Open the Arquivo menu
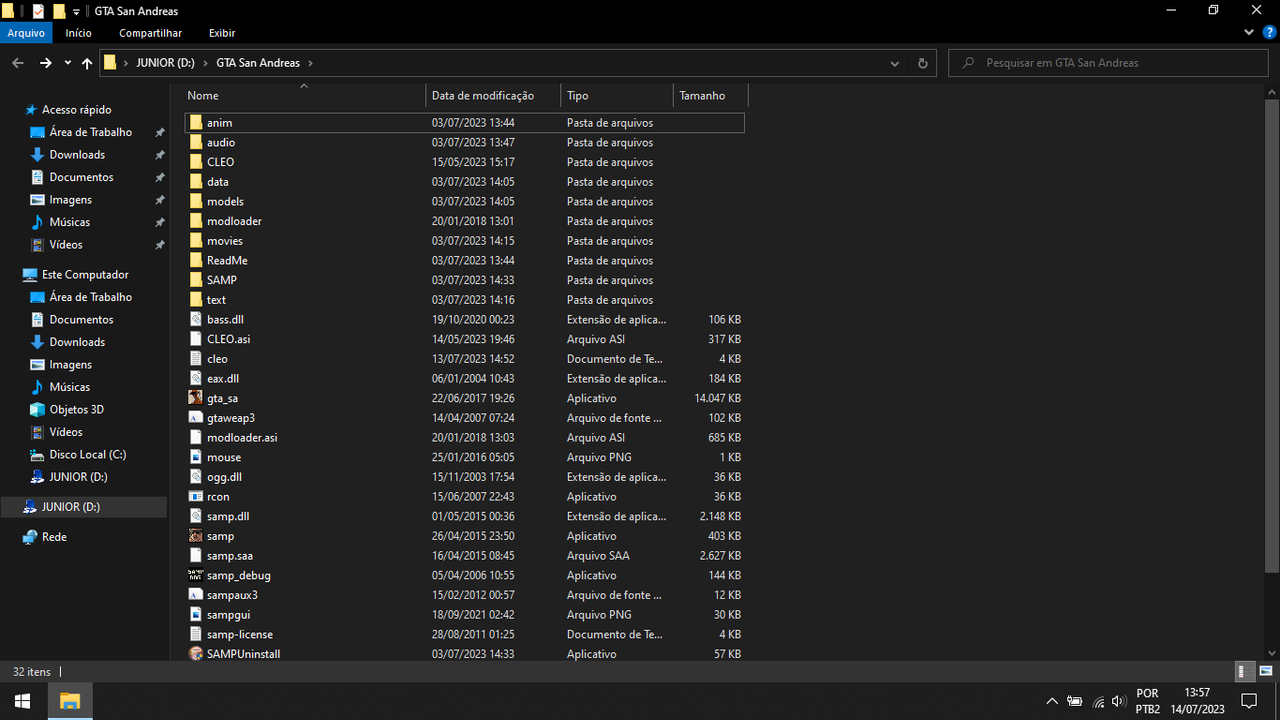Screen dimensions: 1280x720 coord(26,33)
